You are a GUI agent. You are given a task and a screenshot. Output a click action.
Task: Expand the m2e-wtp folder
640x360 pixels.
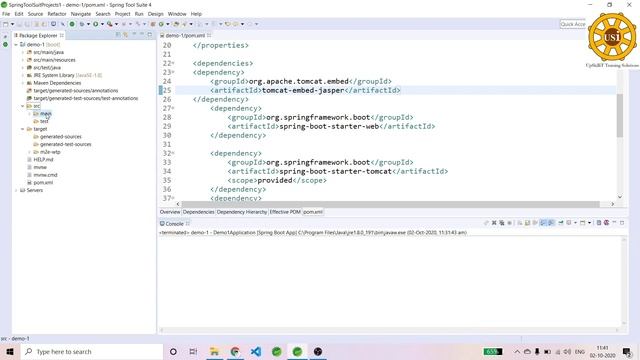pos(29,152)
